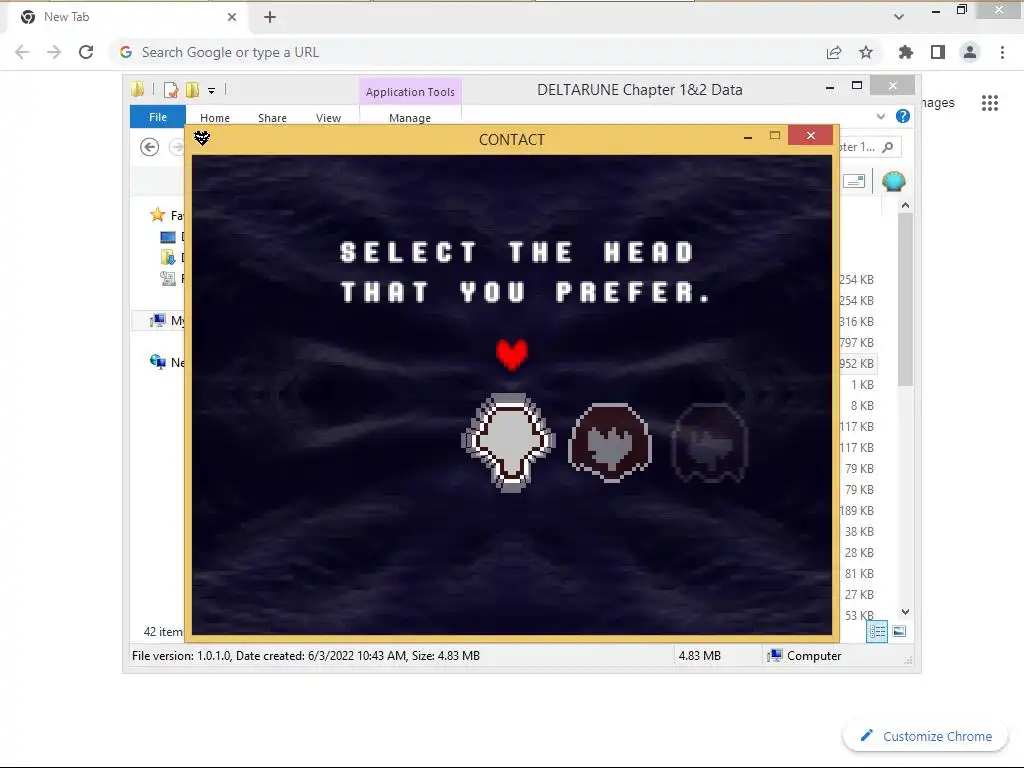1024x768 pixels.
Task: Click Explorer scrollbar up arrow
Action: [905, 205]
